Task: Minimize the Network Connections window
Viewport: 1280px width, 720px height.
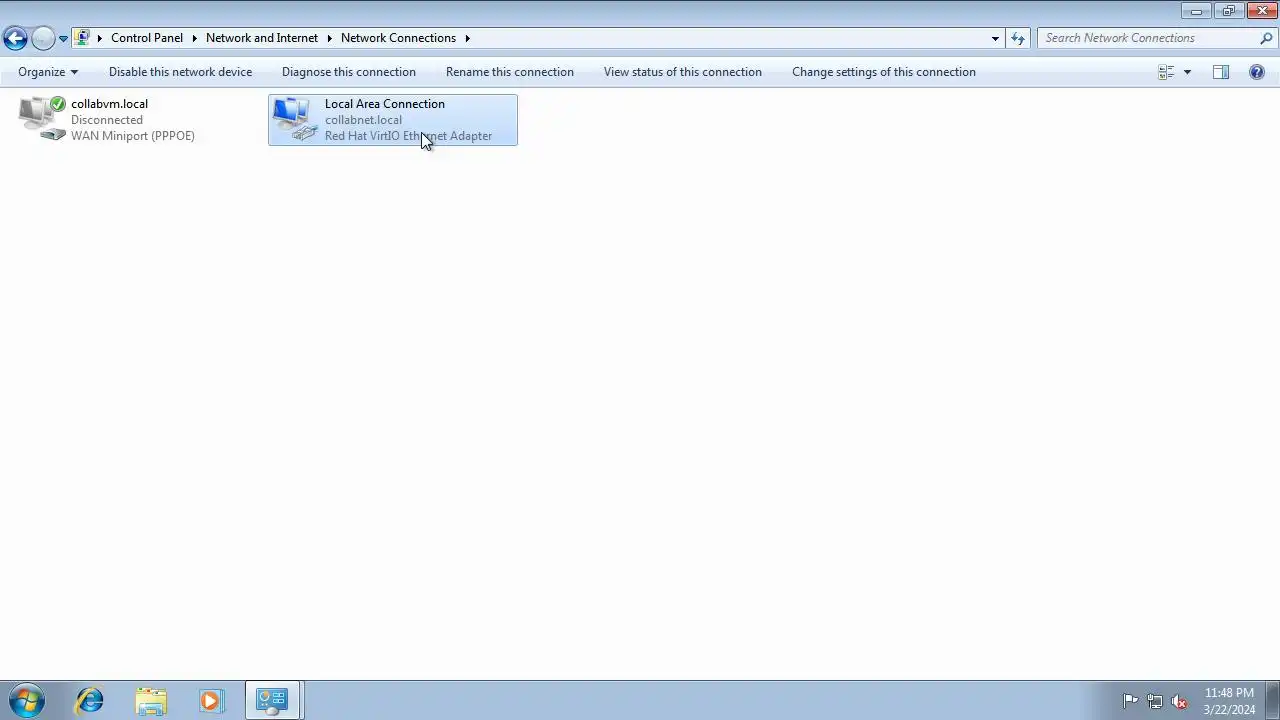Action: tap(1196, 11)
